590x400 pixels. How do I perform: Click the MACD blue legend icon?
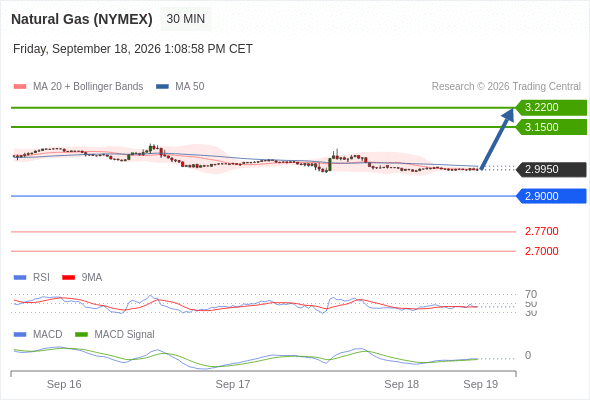pos(20,335)
